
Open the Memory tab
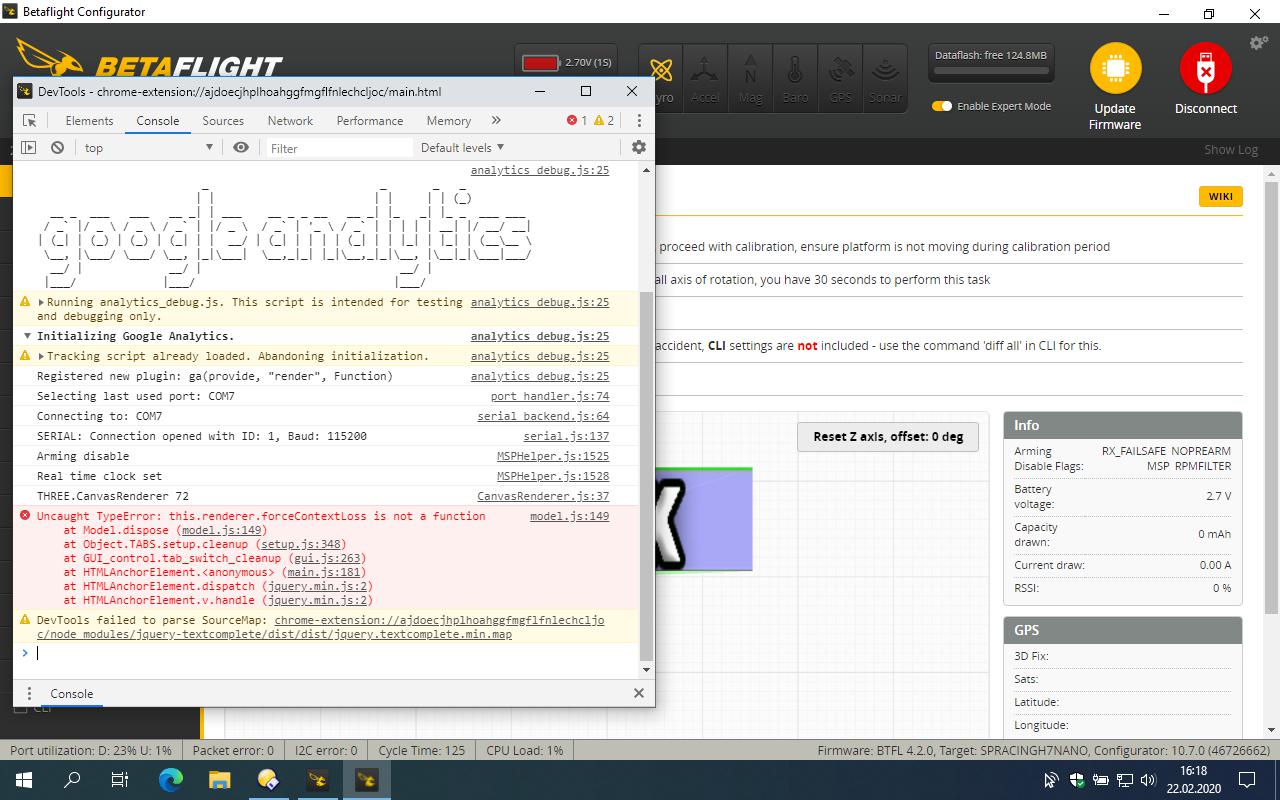pyautogui.click(x=448, y=120)
